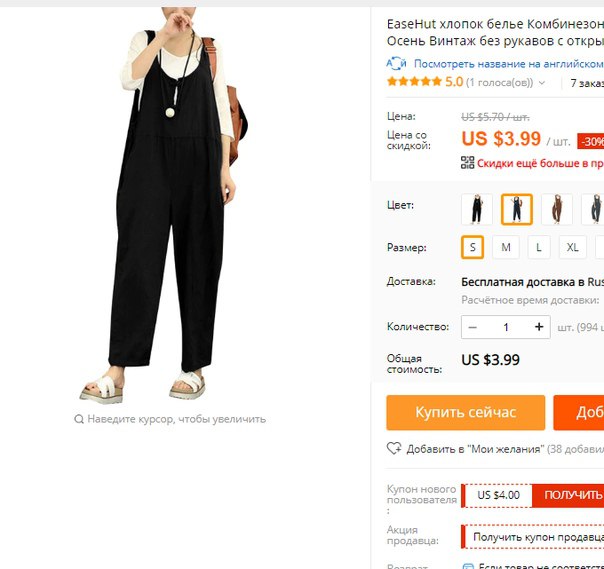Click the QR code icon near discounts text
This screenshot has height=569, width=604.
[468, 163]
